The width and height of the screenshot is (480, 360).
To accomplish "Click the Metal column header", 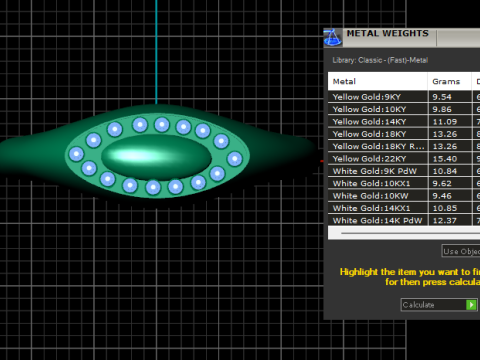I will pos(378,81).
